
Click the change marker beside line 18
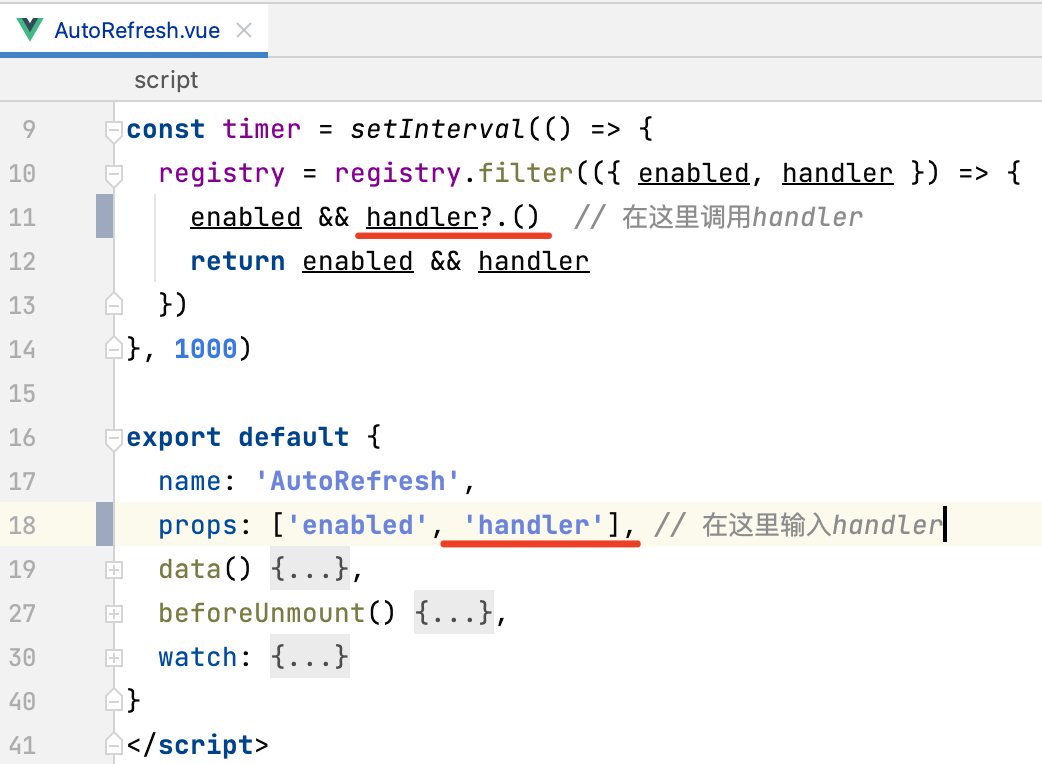click(104, 525)
